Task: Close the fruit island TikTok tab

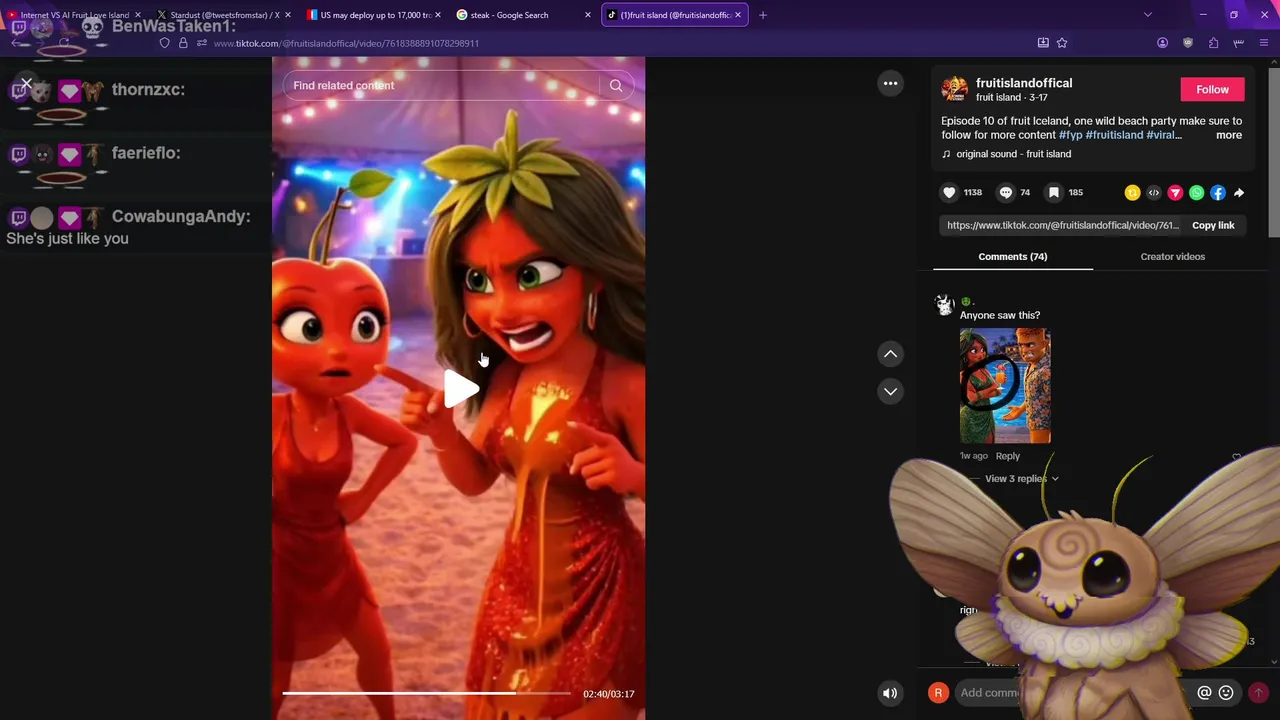Action: pos(738,15)
